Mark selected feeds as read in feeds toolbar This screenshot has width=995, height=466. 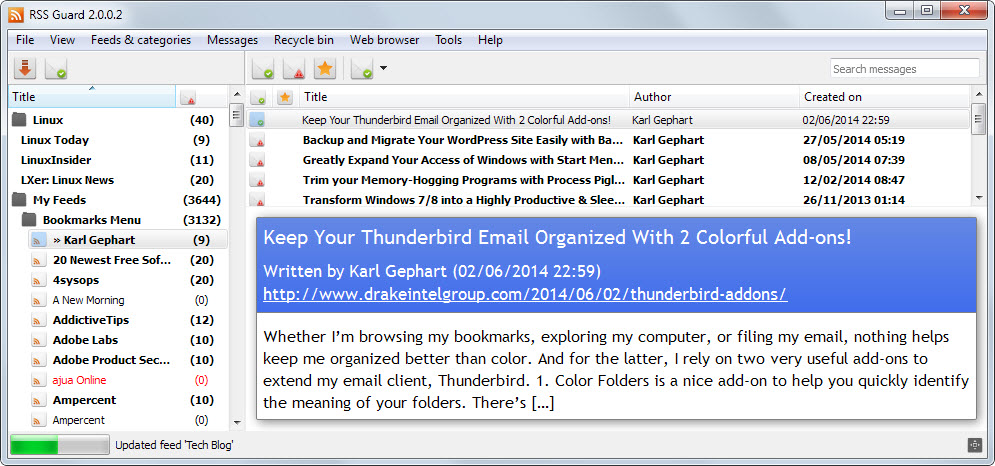[x=56, y=68]
